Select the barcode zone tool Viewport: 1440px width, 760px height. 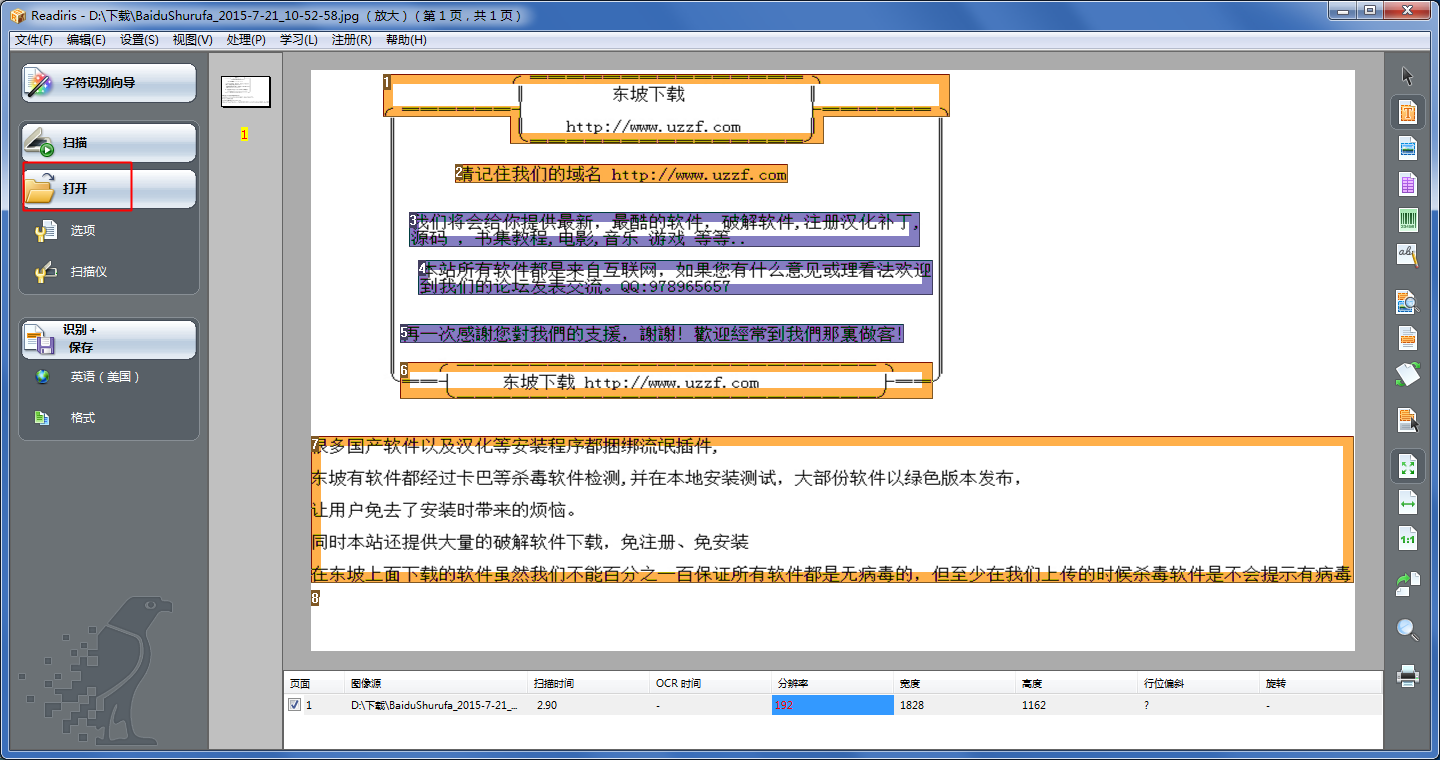(x=1408, y=220)
